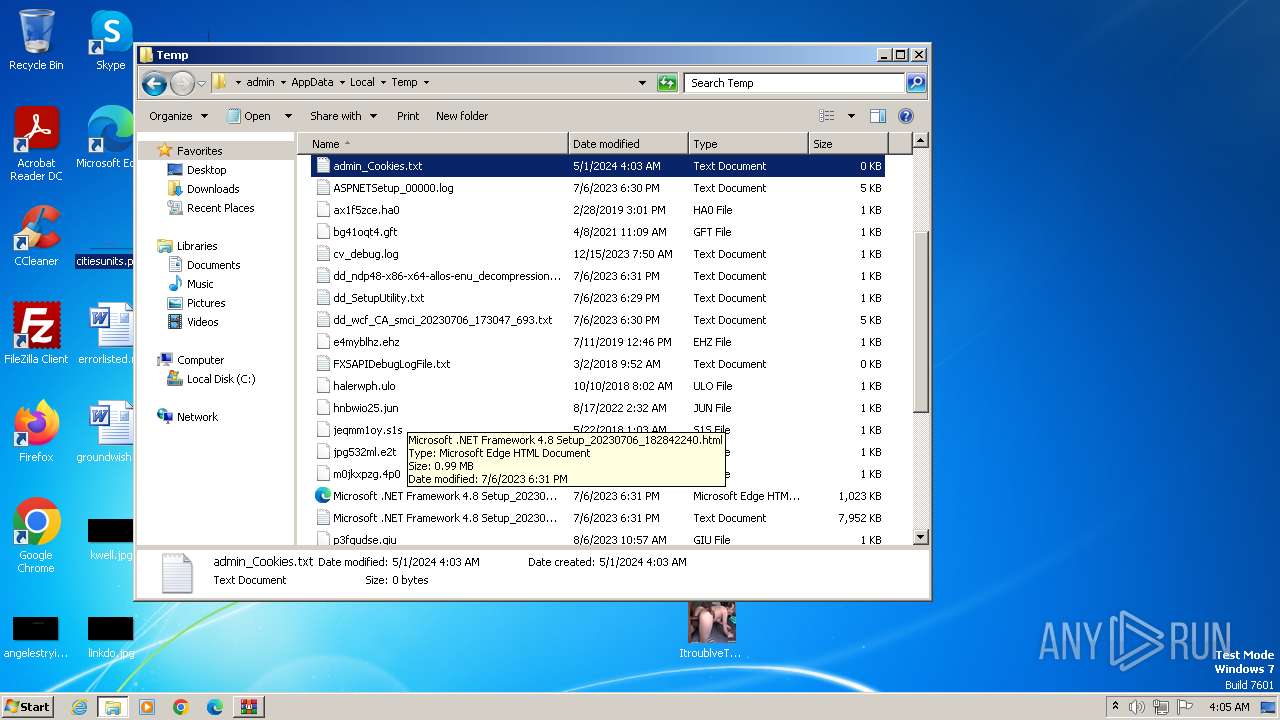Viewport: 1280px width, 720px height.
Task: Click the Back navigation arrow in Explorer
Action: pyautogui.click(x=154, y=83)
